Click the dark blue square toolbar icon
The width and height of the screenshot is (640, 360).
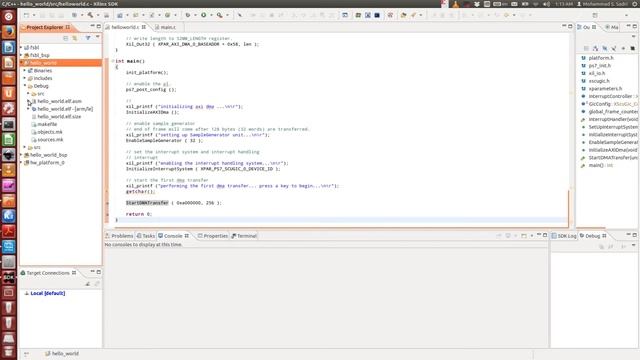click(377, 15)
